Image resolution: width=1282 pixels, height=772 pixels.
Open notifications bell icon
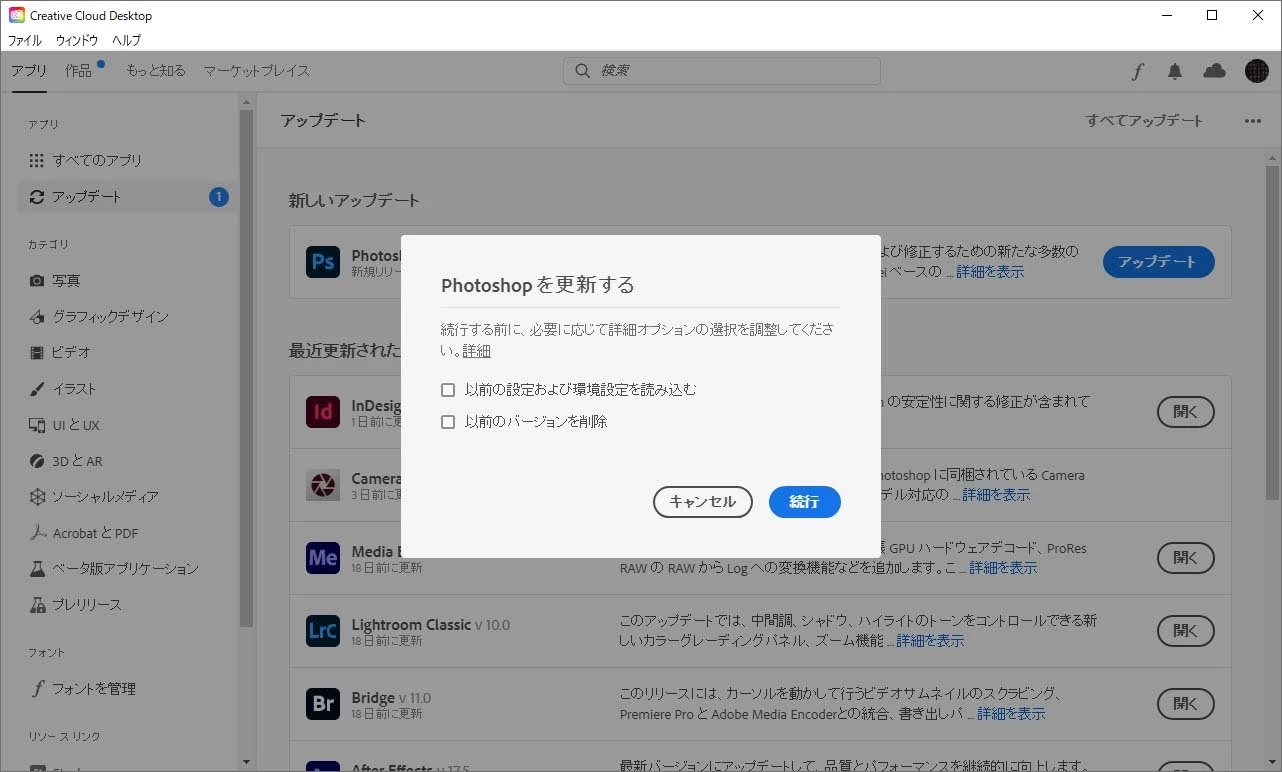pyautogui.click(x=1175, y=71)
